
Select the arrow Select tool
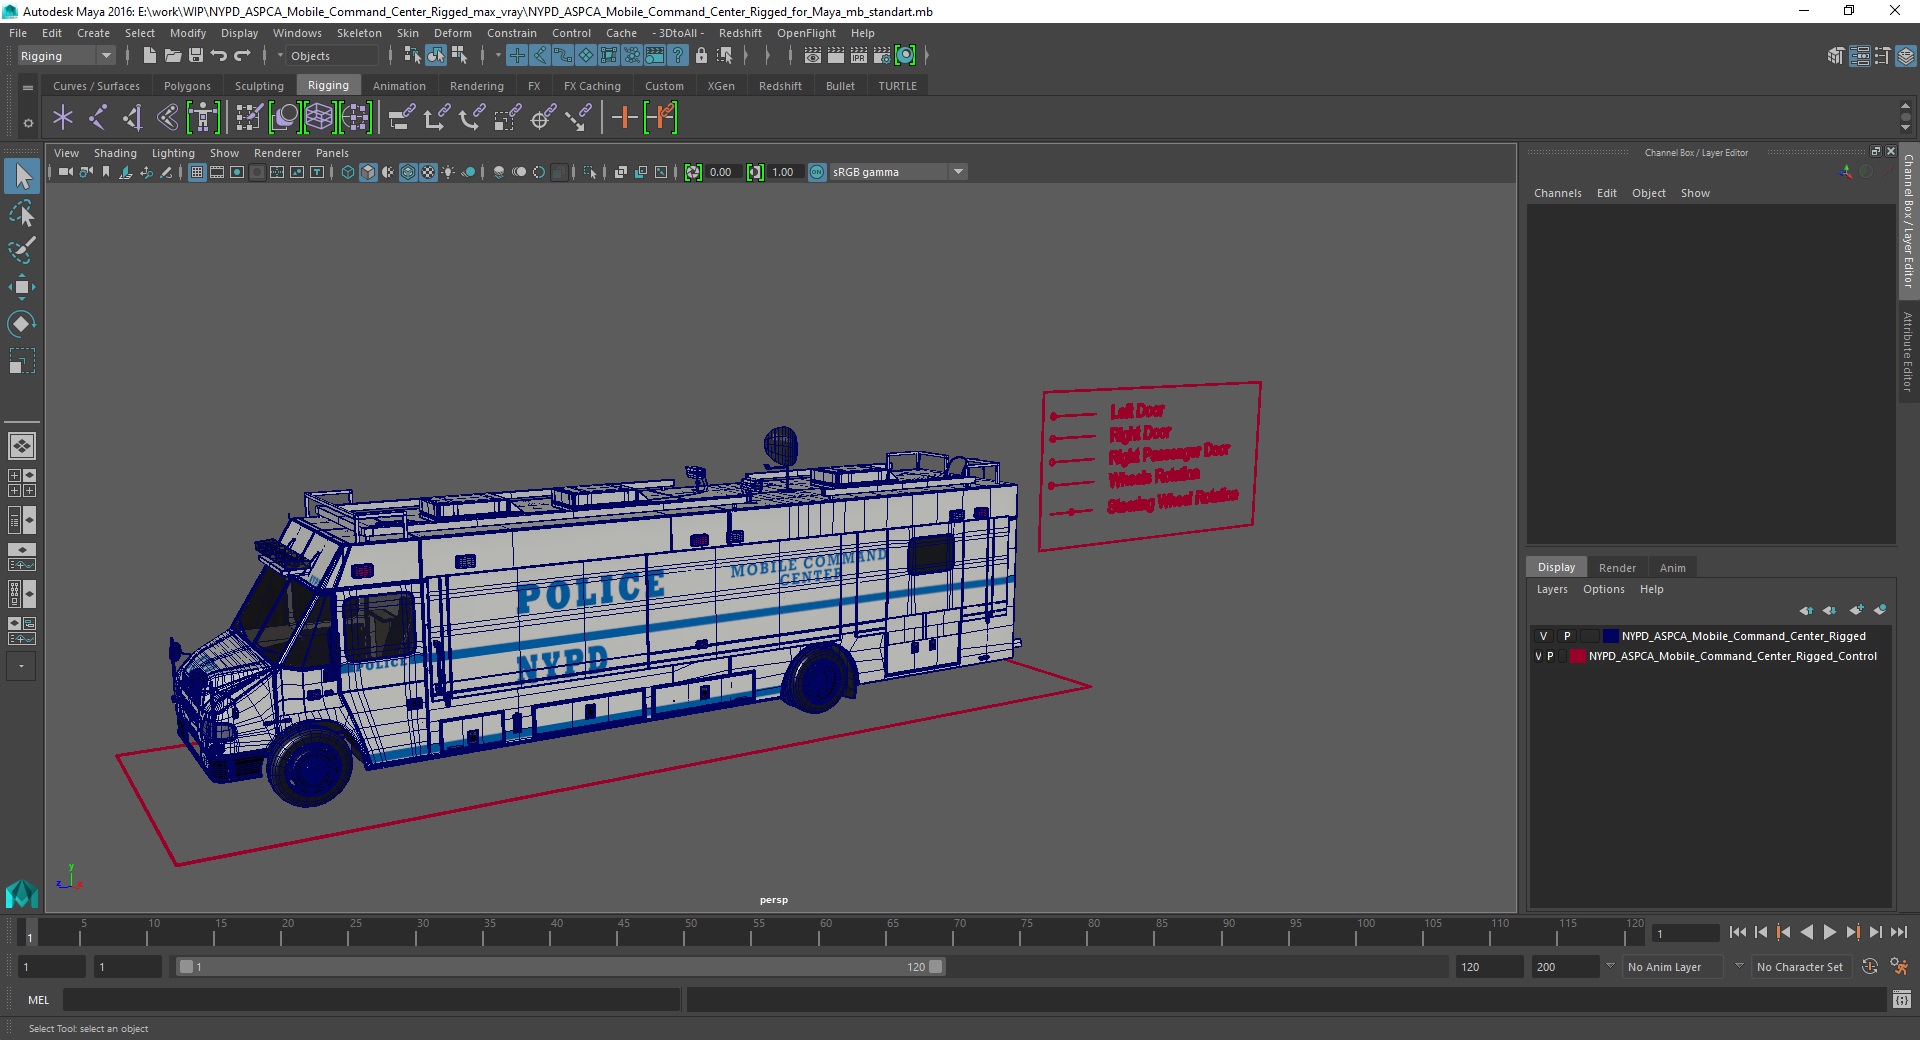pyautogui.click(x=22, y=177)
